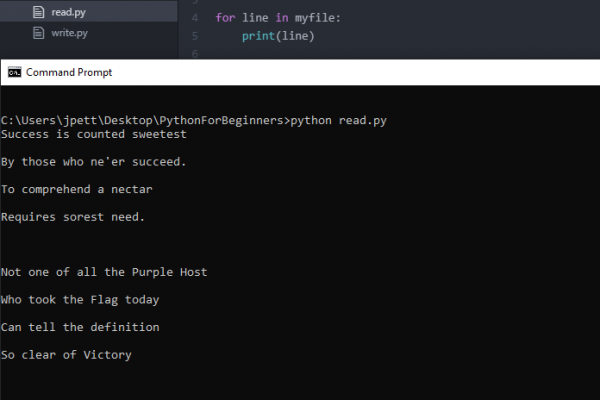This screenshot has height=400, width=600.
Task: Click the 'Who took the Flag today' line
Action: pyautogui.click(x=80, y=300)
